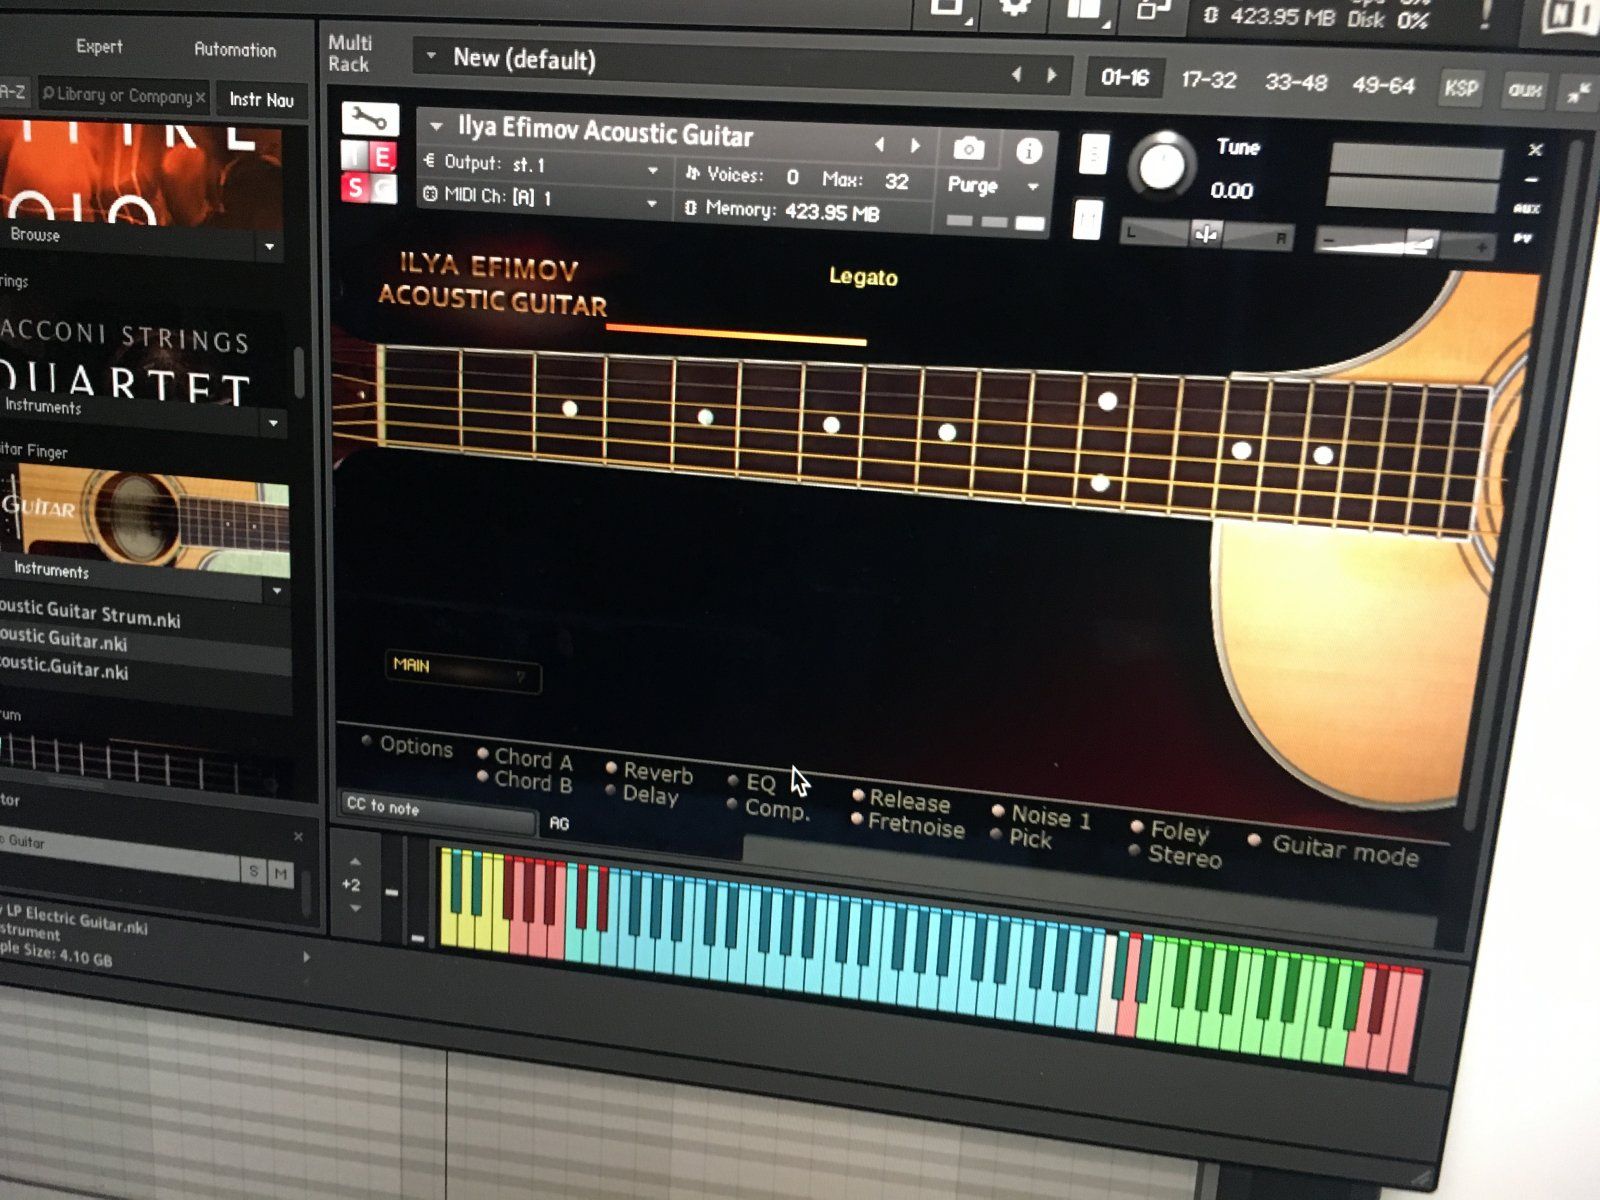The height and width of the screenshot is (1200, 1600).
Task: Switch to the 01-16 rack page
Action: point(1125,77)
